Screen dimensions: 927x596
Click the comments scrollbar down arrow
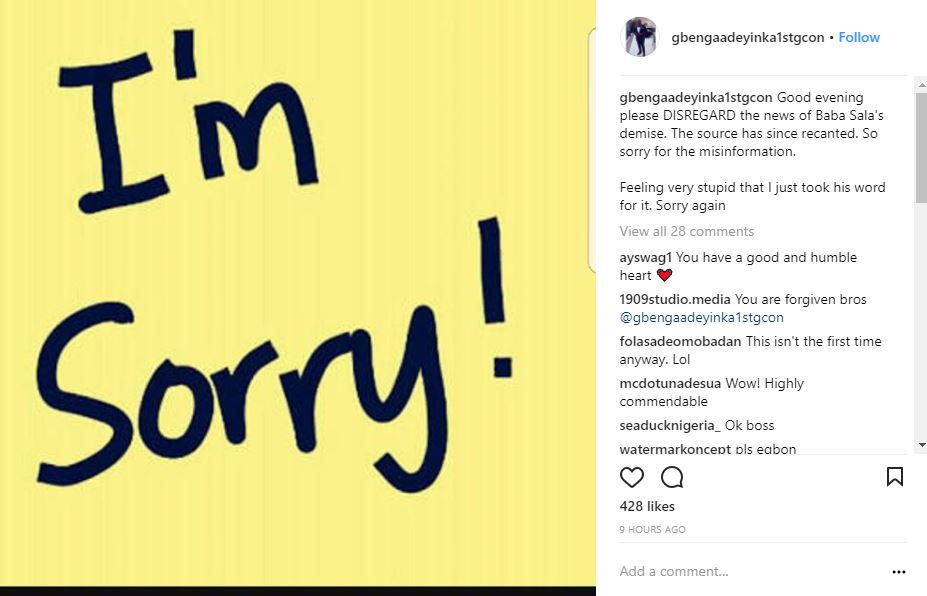(921, 445)
